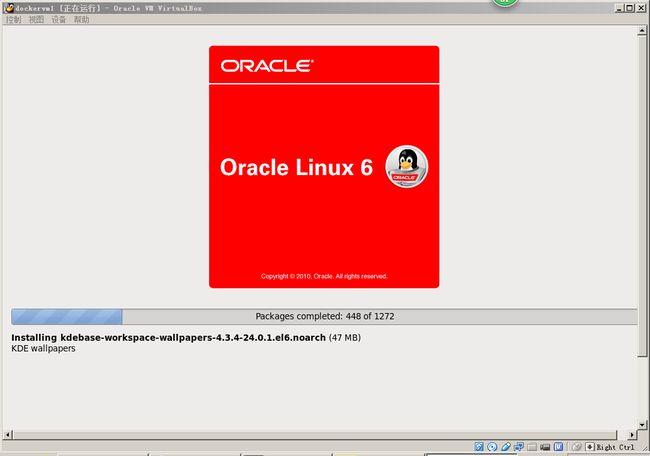Open the 设备 (Devices) menu

coord(58,19)
